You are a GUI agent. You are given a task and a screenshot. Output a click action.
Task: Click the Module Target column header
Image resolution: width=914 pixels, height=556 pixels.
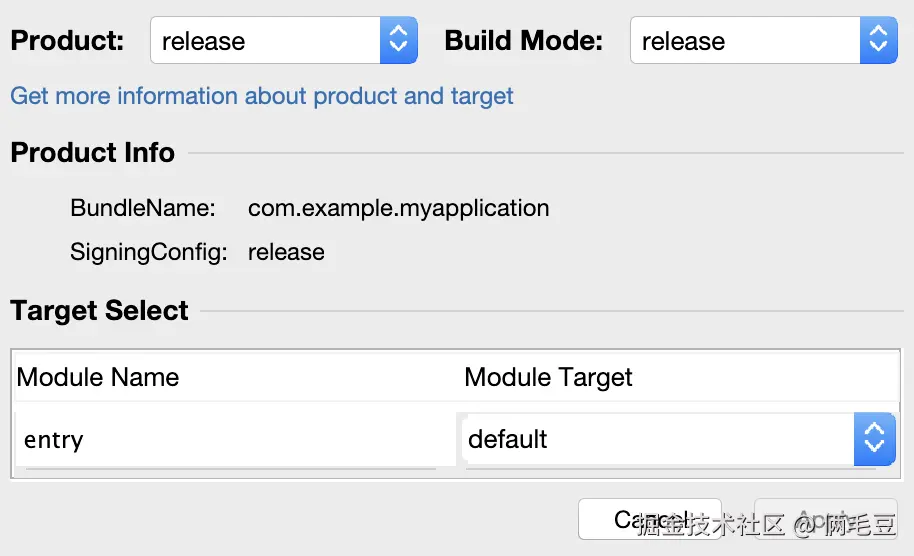[x=548, y=377]
